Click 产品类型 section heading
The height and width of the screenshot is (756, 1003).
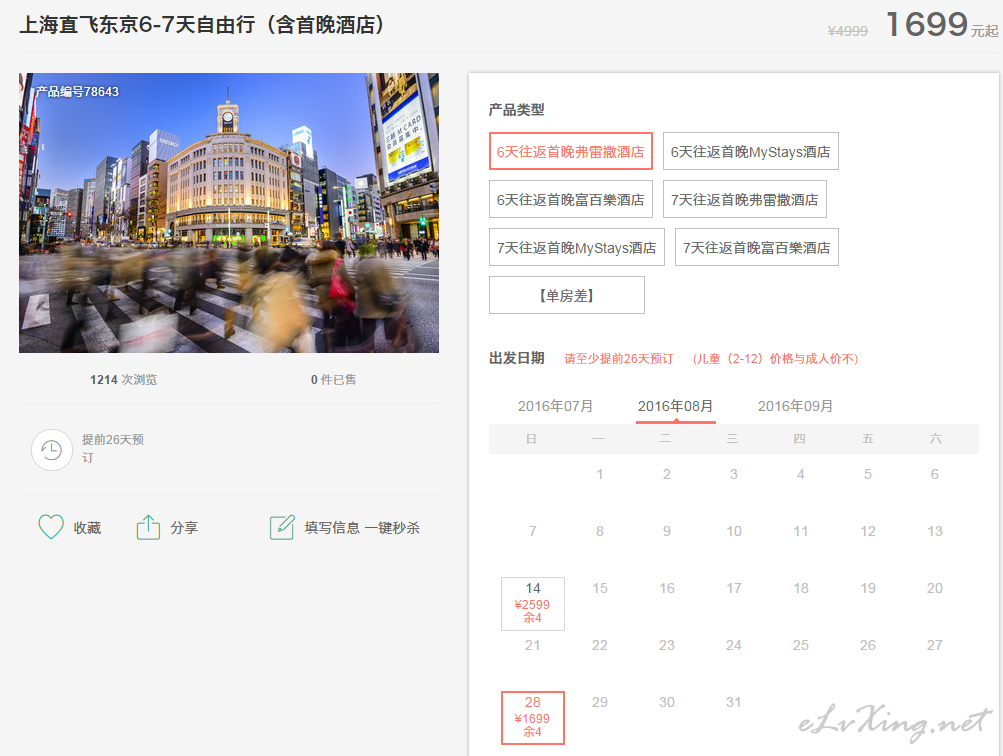pos(516,109)
